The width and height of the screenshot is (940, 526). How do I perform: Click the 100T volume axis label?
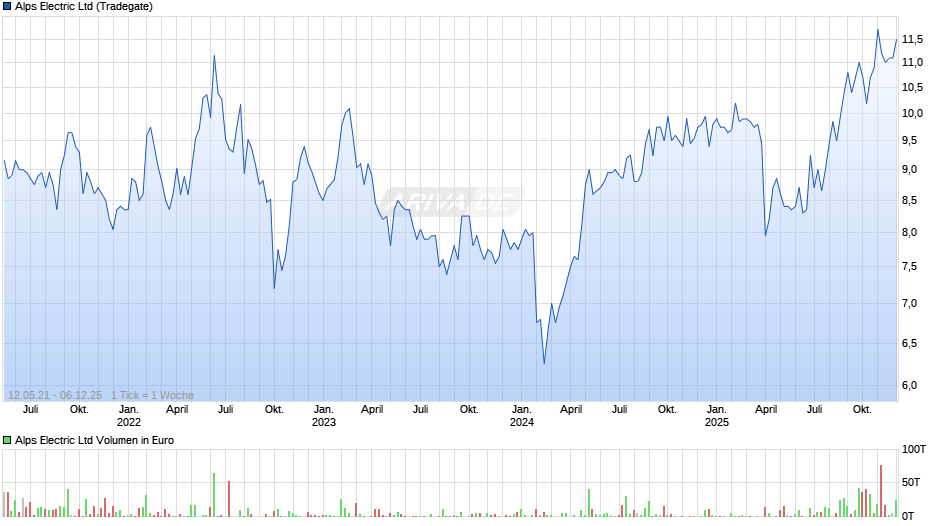914,449
